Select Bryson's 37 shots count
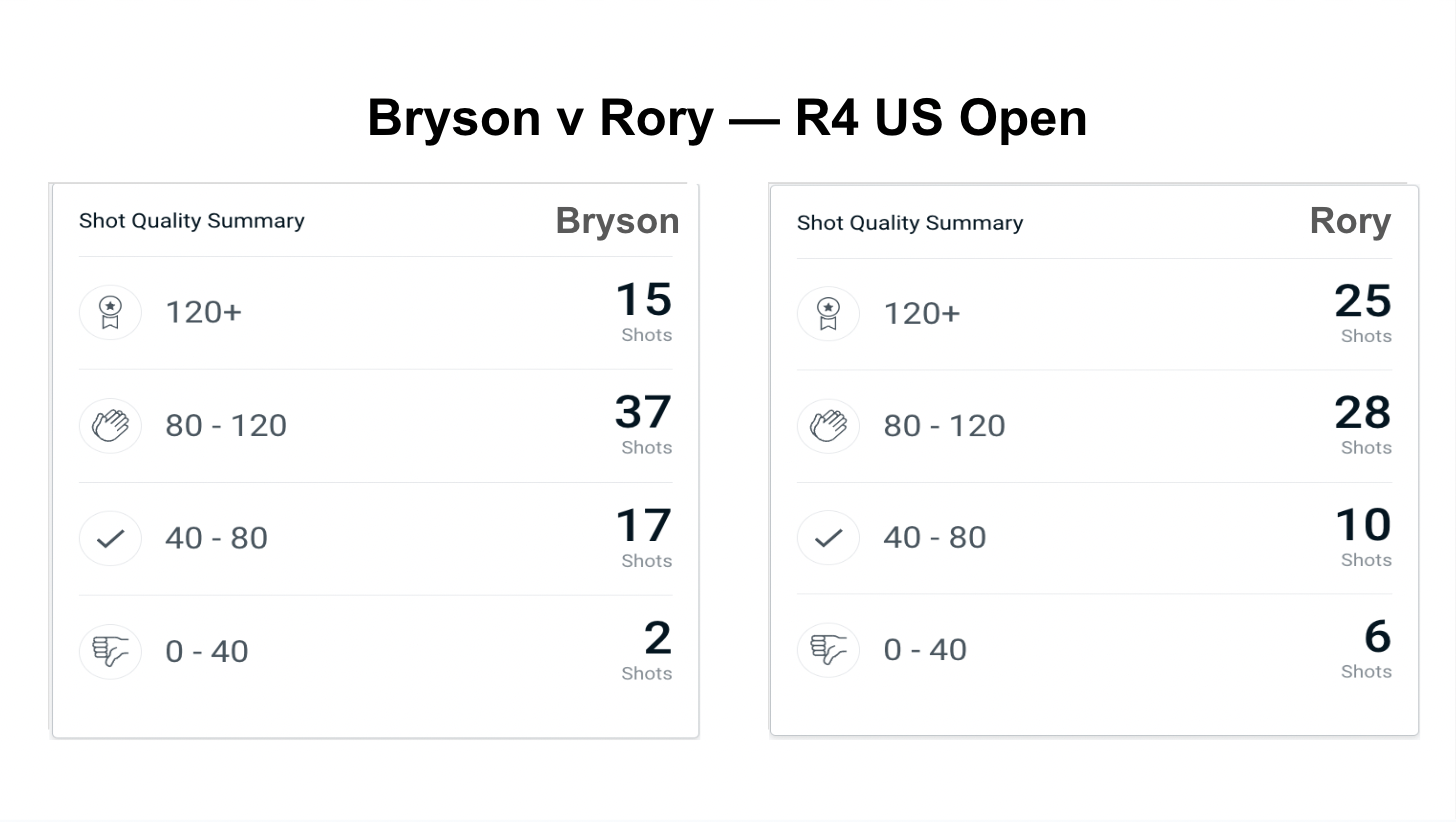This screenshot has width=1456, height=822. pos(643,412)
